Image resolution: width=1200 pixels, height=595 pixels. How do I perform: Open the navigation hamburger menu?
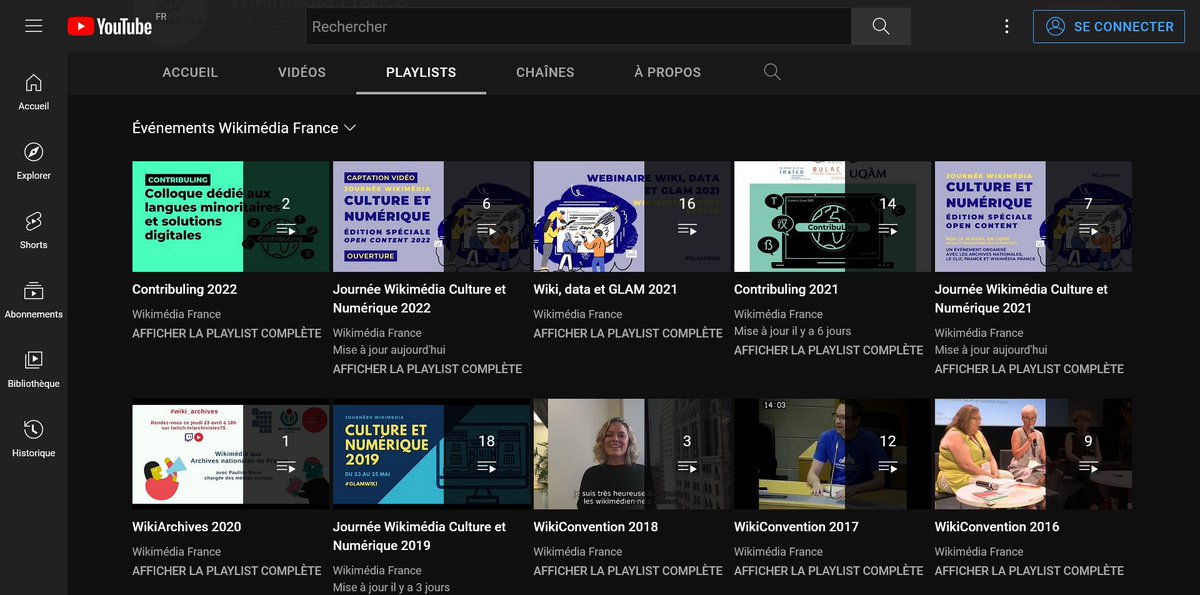(33, 26)
